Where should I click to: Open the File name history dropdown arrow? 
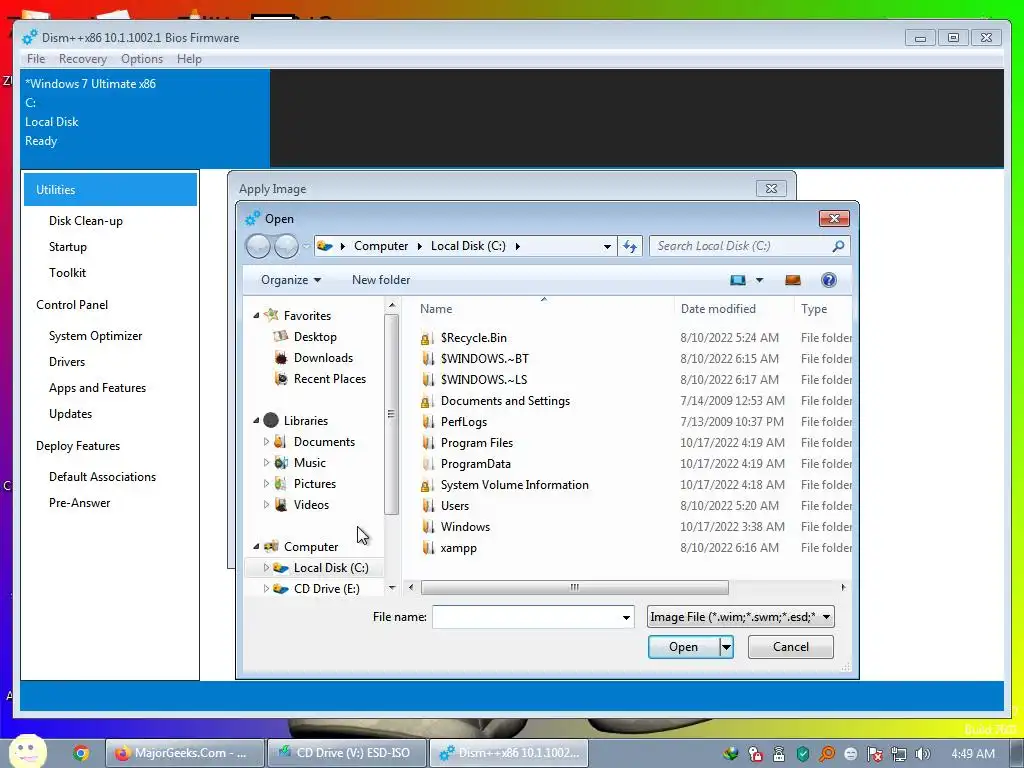click(x=626, y=617)
